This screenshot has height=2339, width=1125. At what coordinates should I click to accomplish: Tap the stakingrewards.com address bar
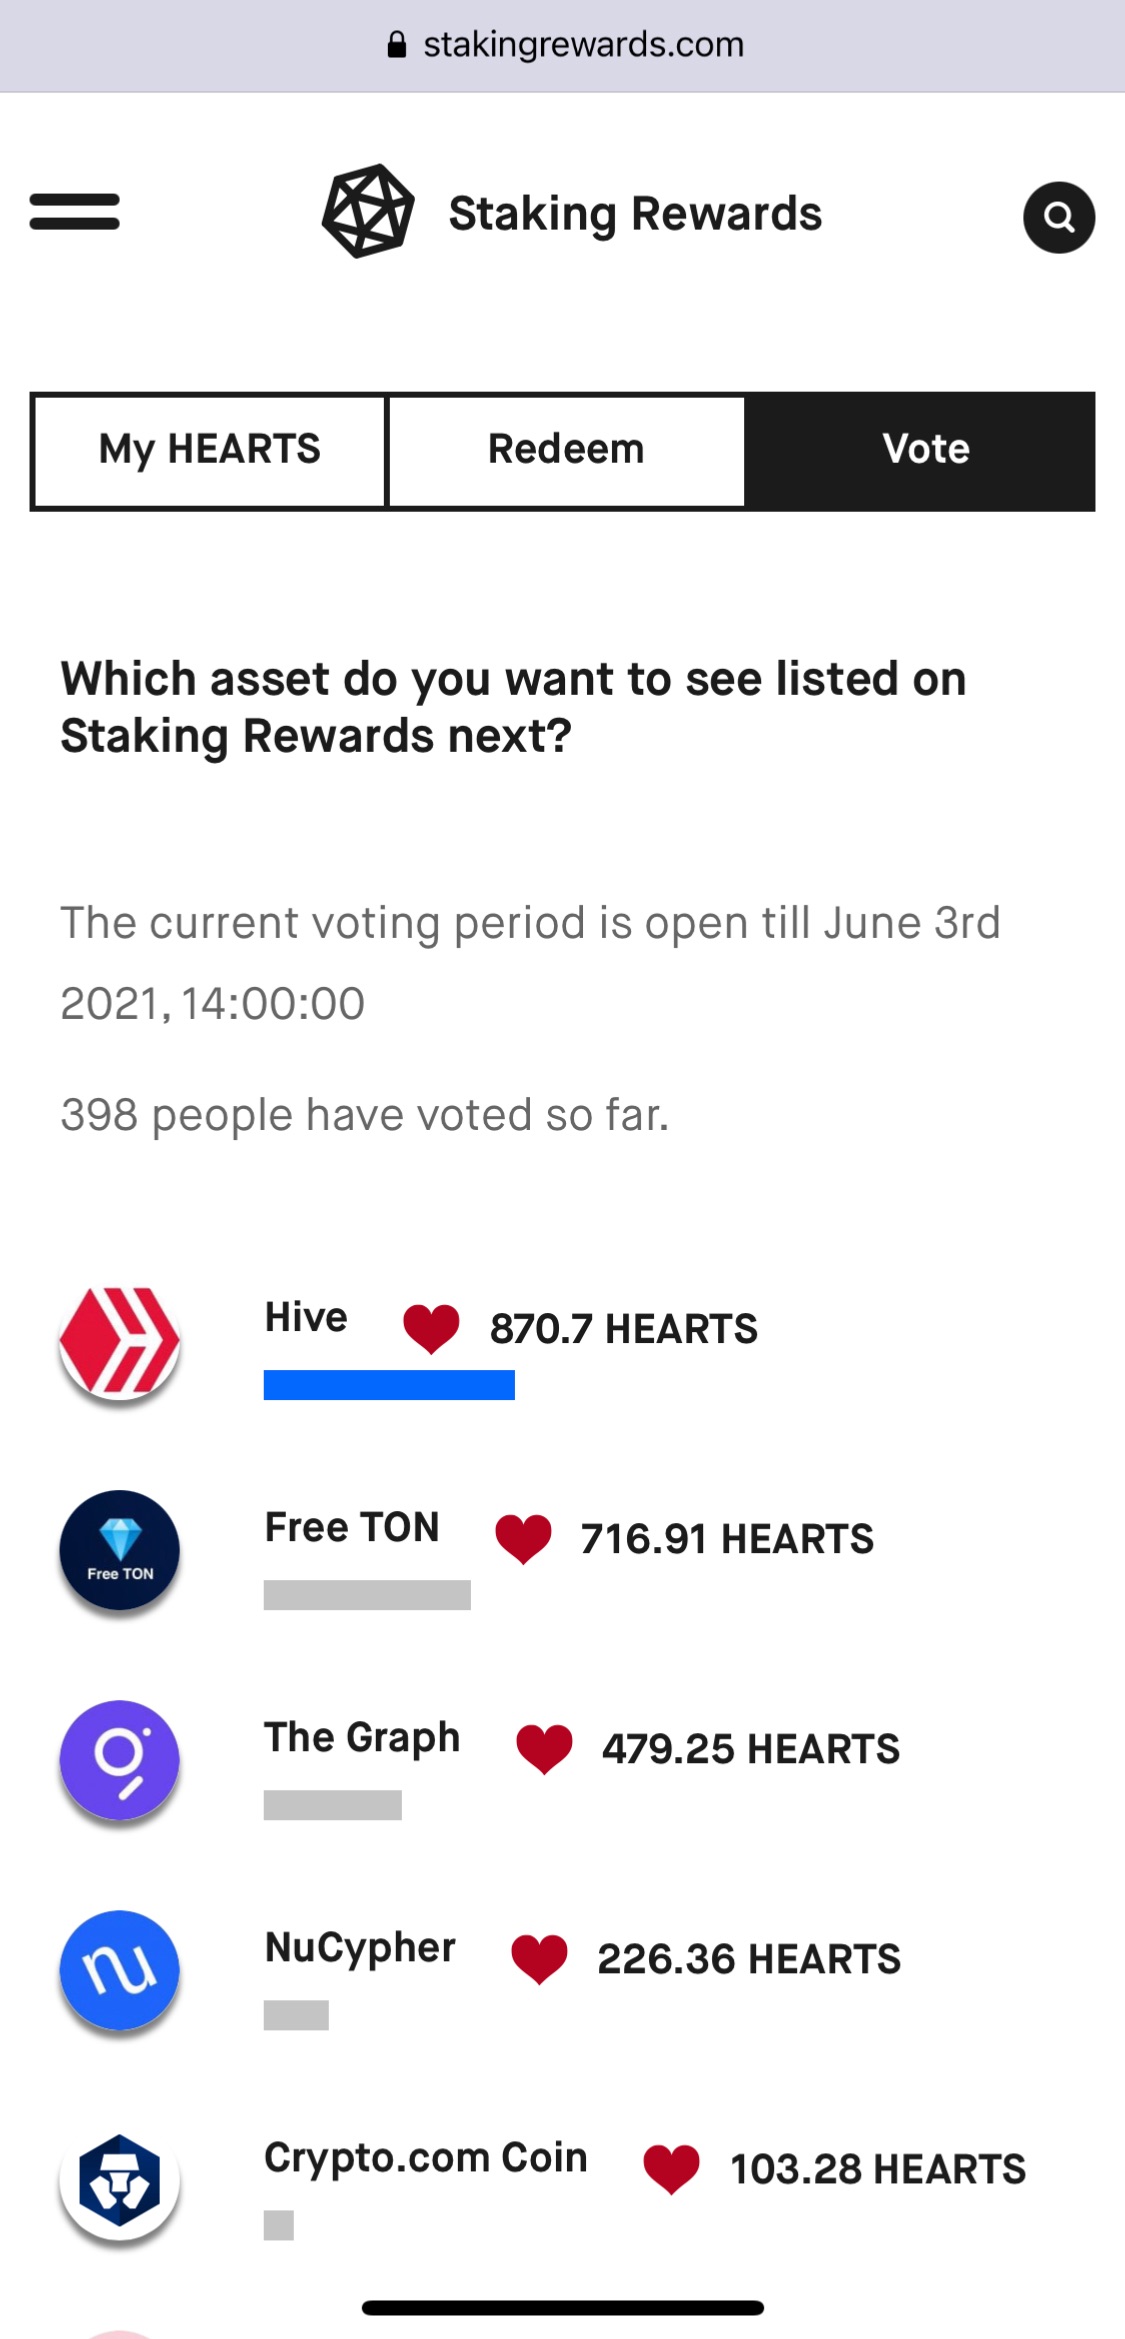point(564,45)
